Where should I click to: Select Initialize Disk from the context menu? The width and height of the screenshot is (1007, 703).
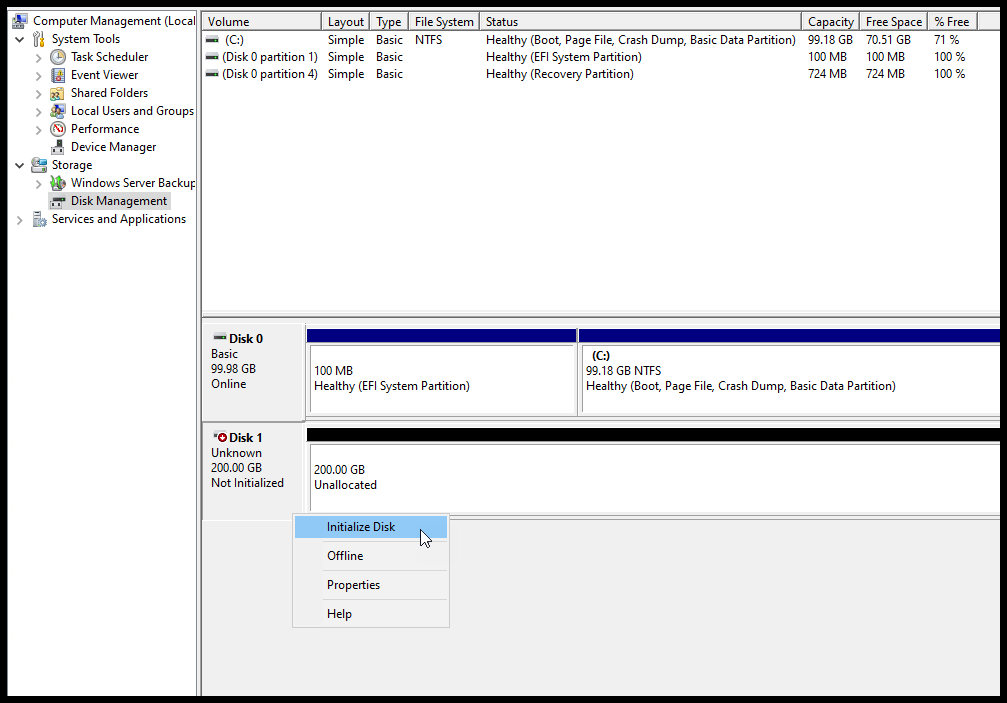pos(371,527)
